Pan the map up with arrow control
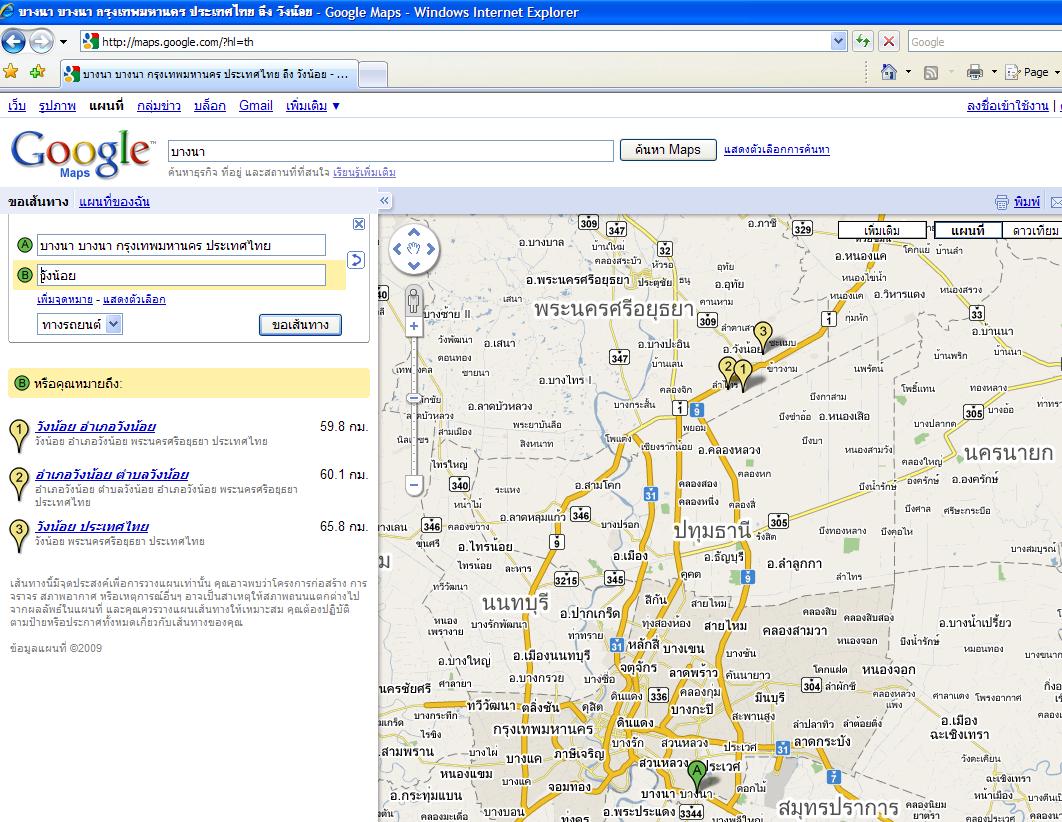1062x822 pixels. pyautogui.click(x=414, y=233)
